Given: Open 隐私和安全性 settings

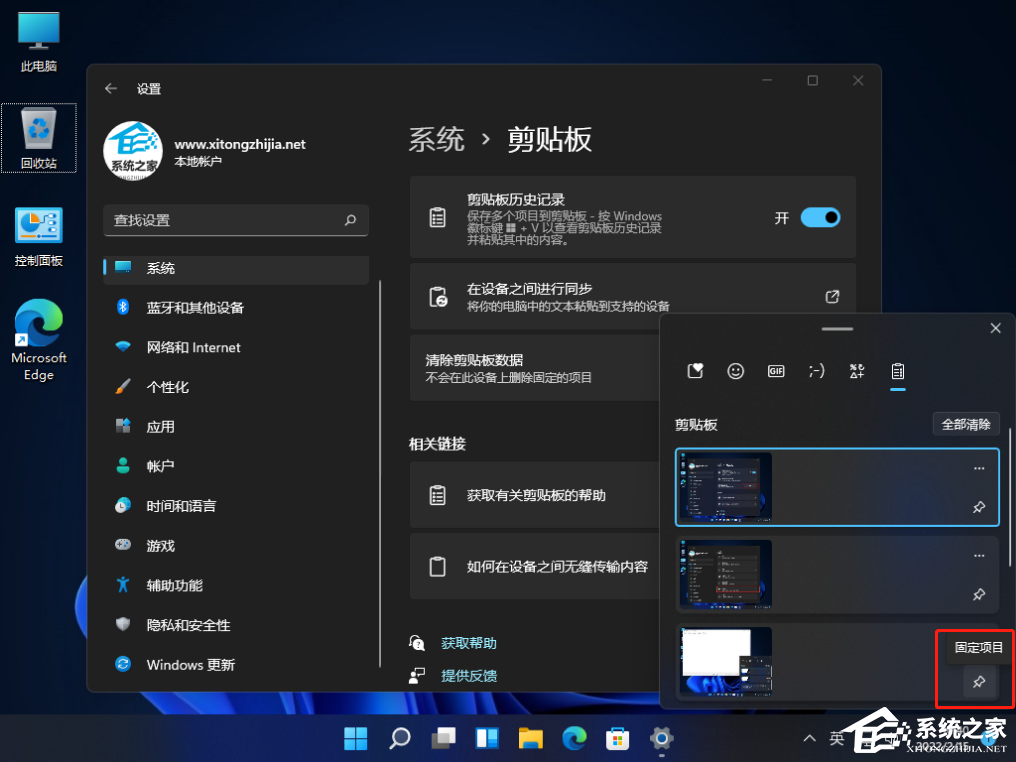Looking at the screenshot, I should tap(236, 625).
